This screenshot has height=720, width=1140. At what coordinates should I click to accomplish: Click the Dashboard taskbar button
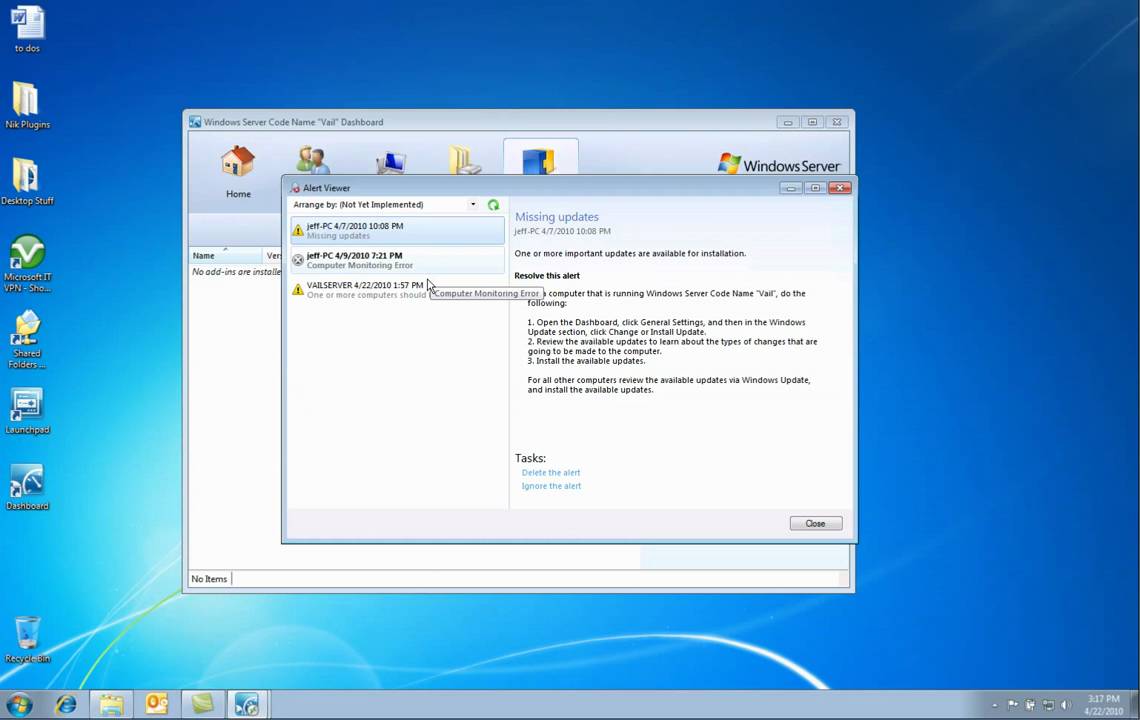click(247, 704)
